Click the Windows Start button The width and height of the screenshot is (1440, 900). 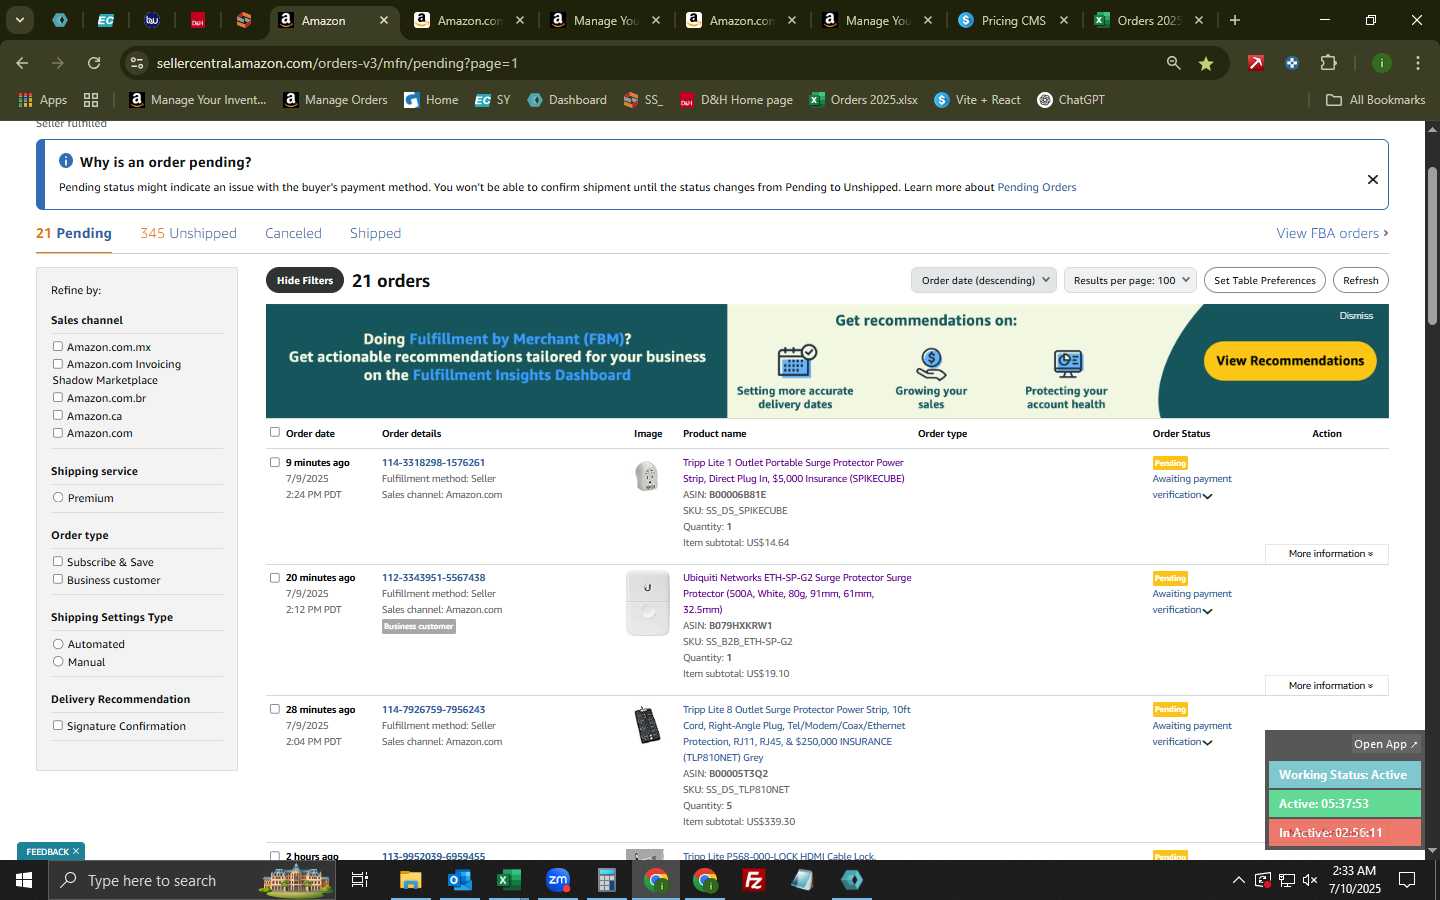pyautogui.click(x=24, y=880)
